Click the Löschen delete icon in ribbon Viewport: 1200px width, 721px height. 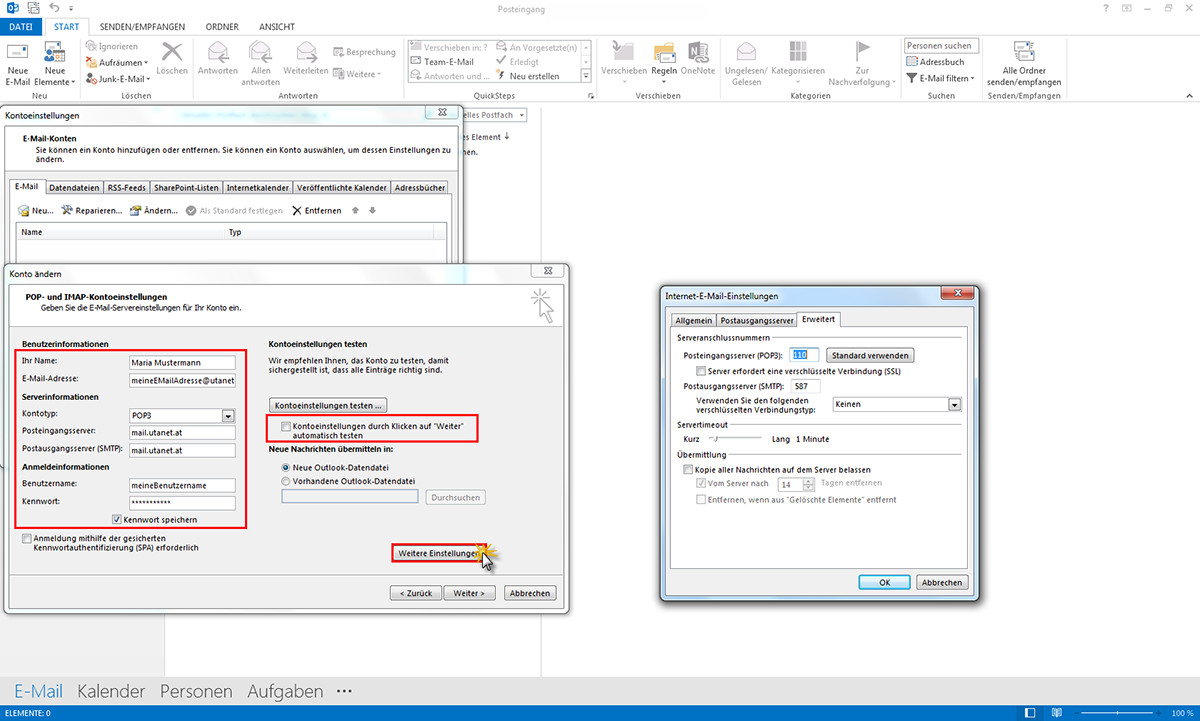point(172,58)
